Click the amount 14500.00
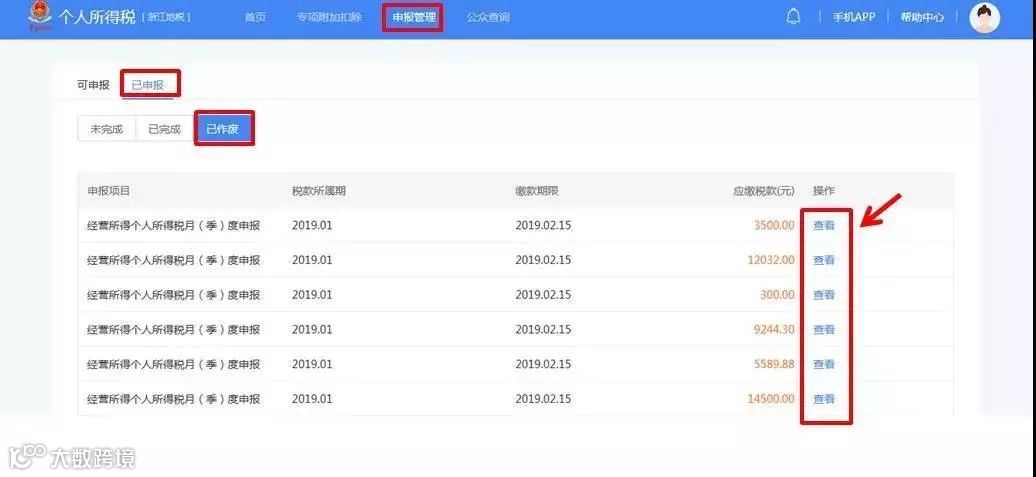1036x477 pixels. pos(771,399)
